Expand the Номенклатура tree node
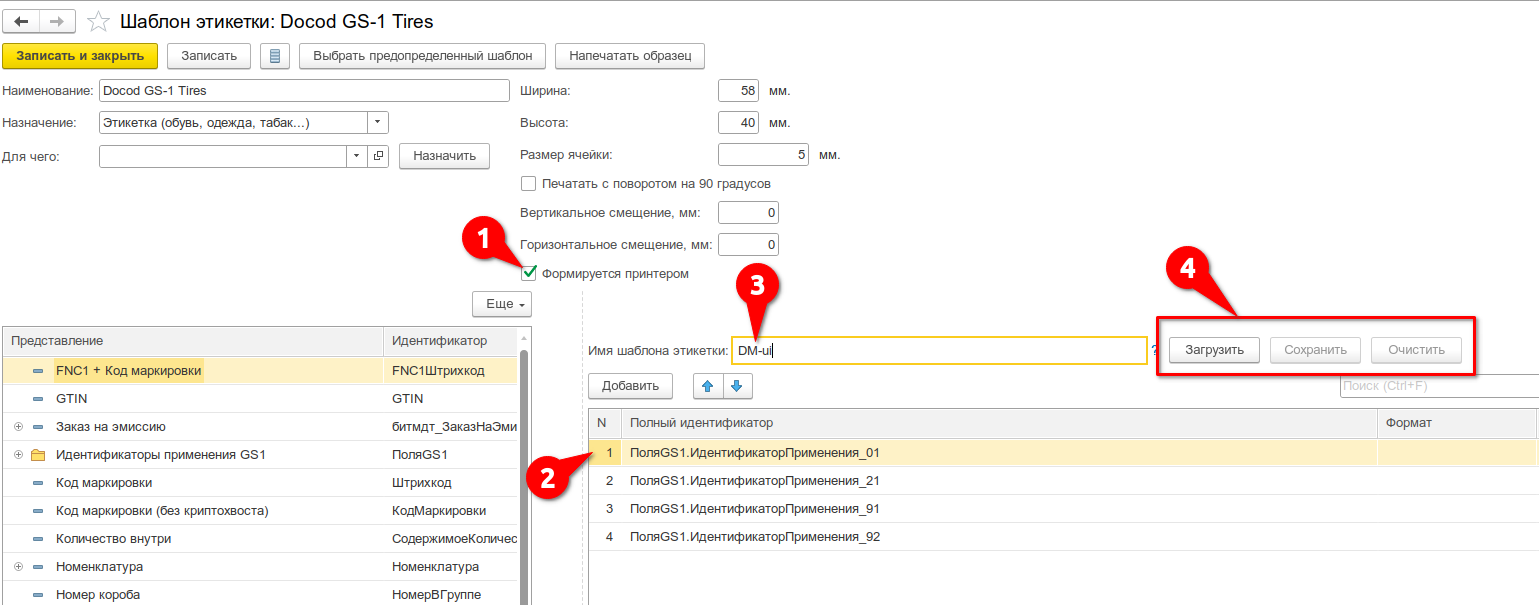Image resolution: width=1539 pixels, height=605 pixels. [x=18, y=567]
